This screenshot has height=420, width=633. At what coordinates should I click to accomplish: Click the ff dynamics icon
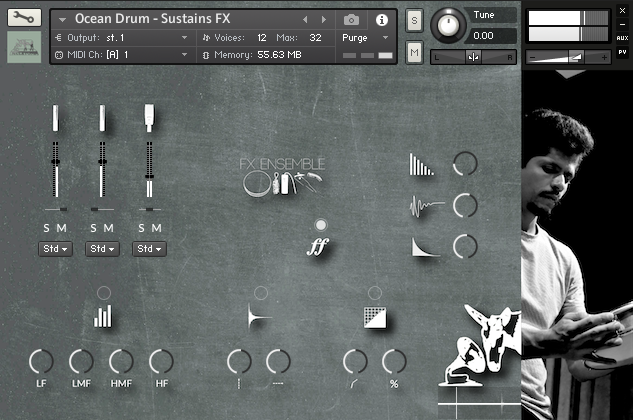(x=317, y=247)
